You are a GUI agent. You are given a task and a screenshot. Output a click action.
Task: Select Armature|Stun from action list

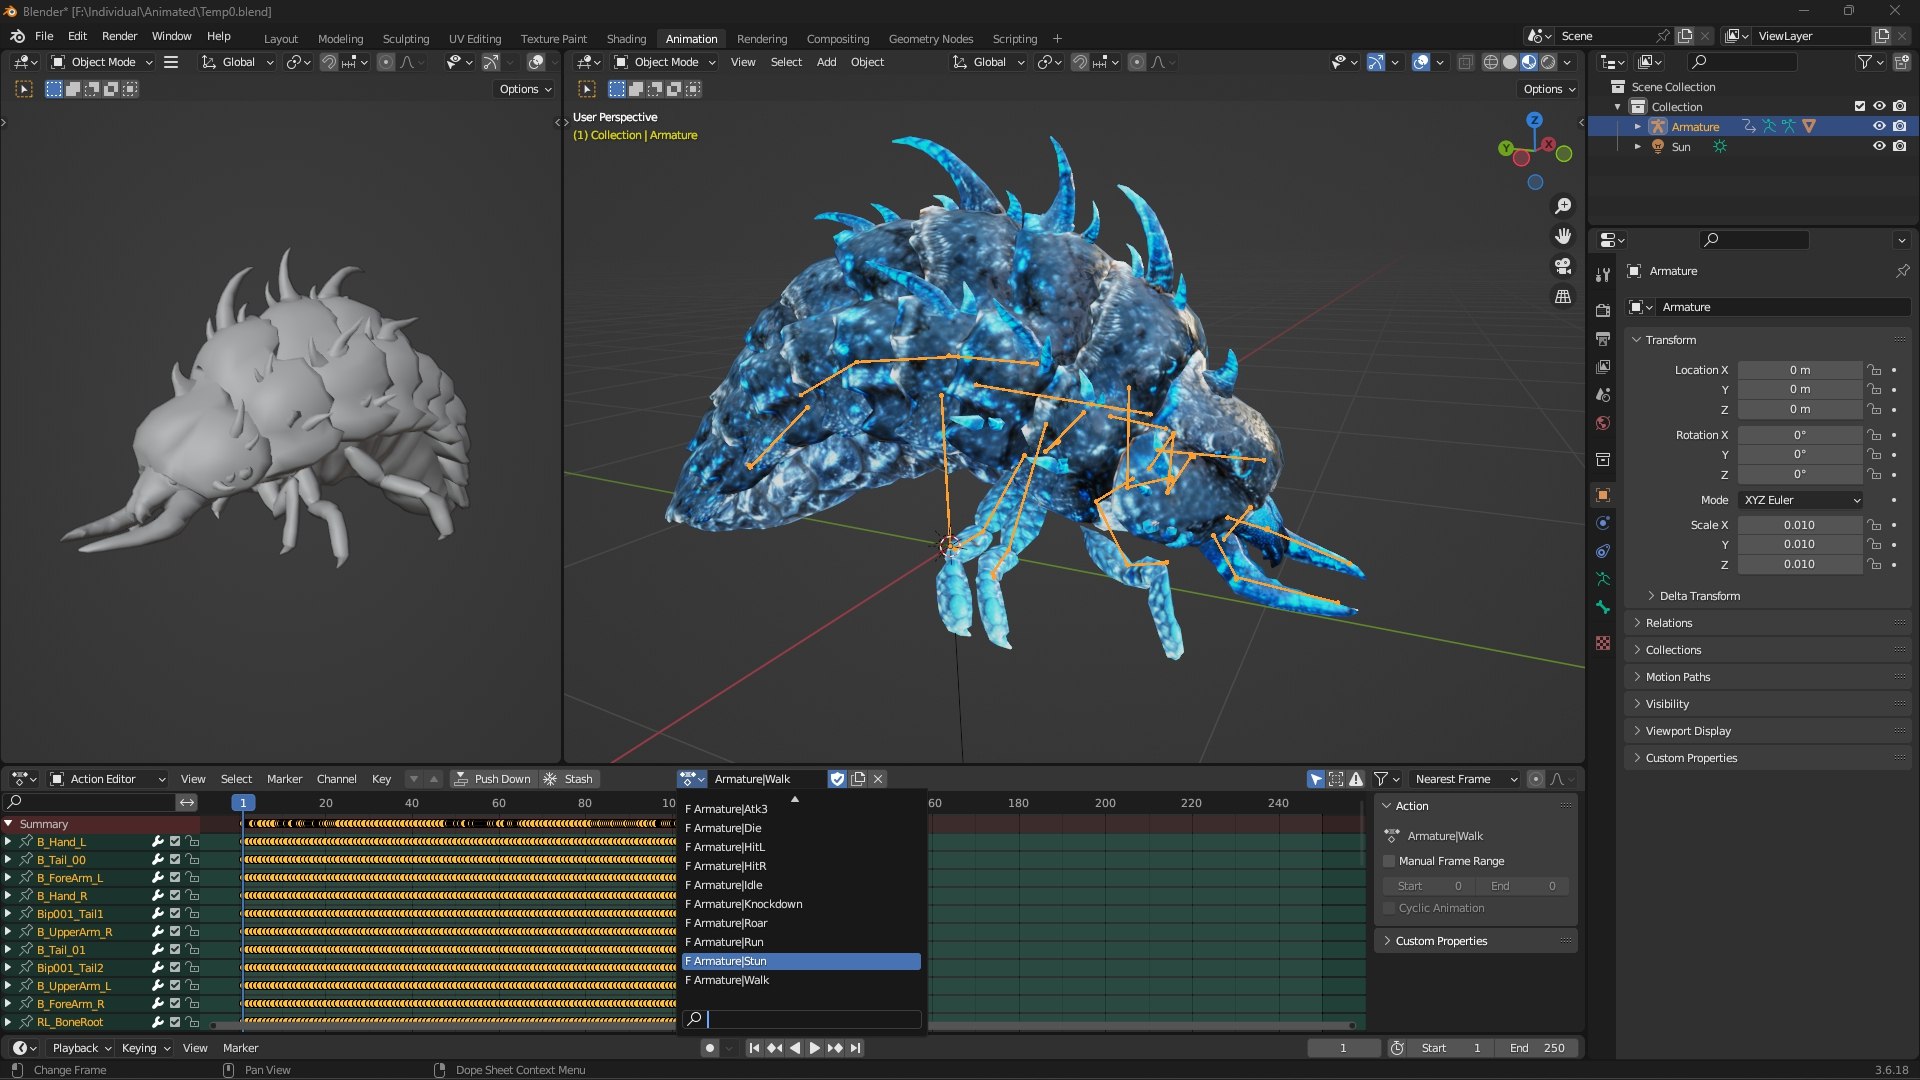point(800,961)
